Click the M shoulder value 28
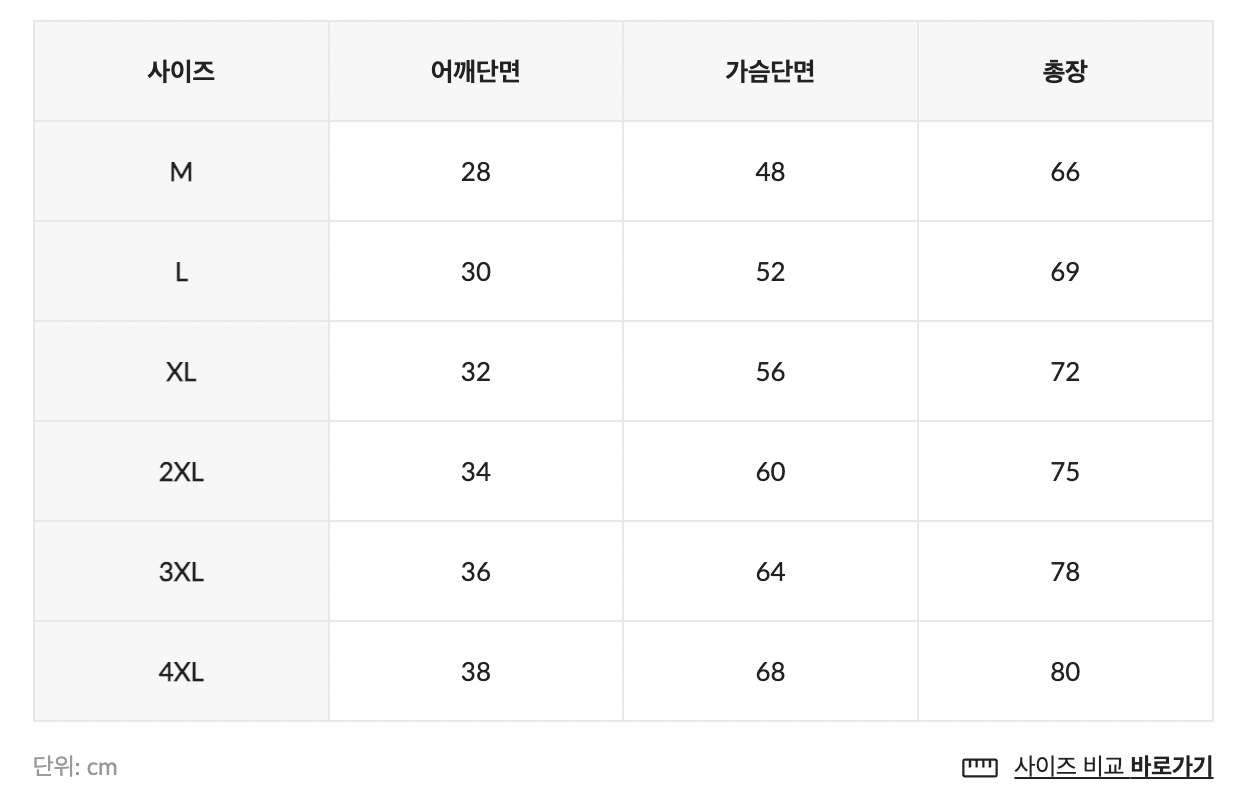 pos(476,172)
